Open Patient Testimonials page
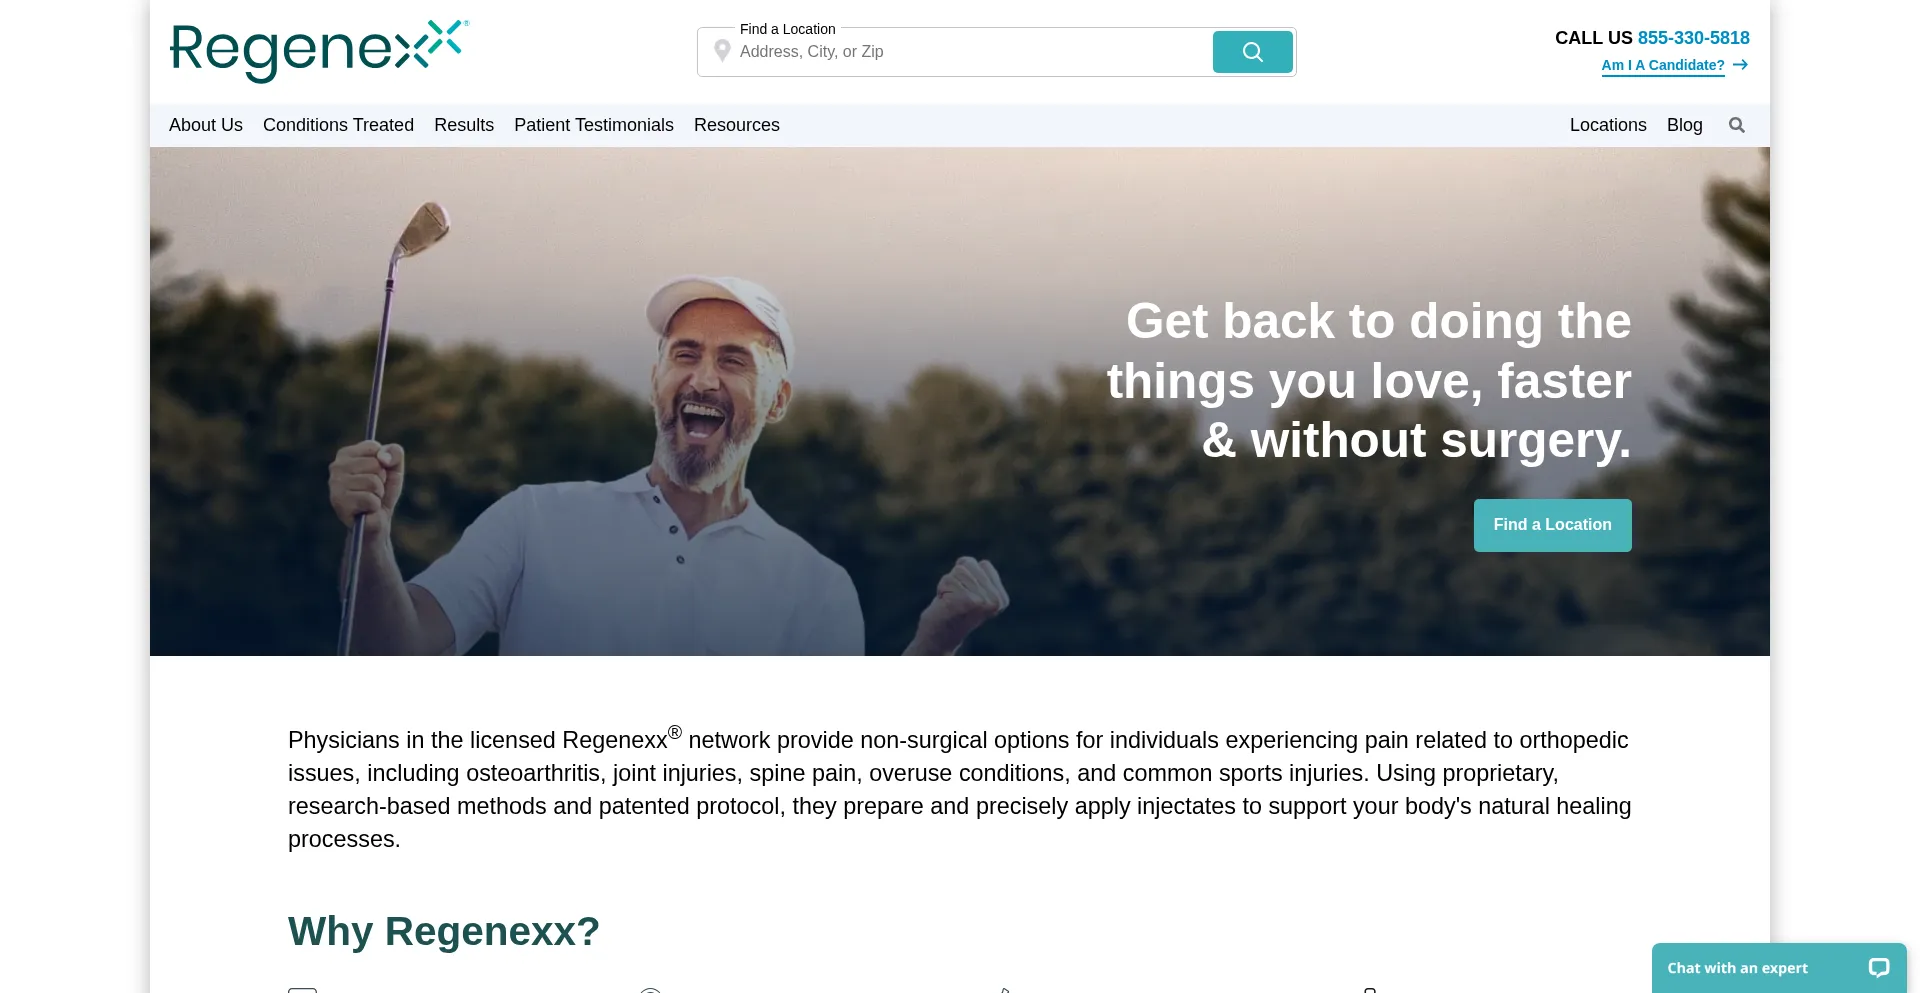This screenshot has height=993, width=1920. tap(594, 125)
